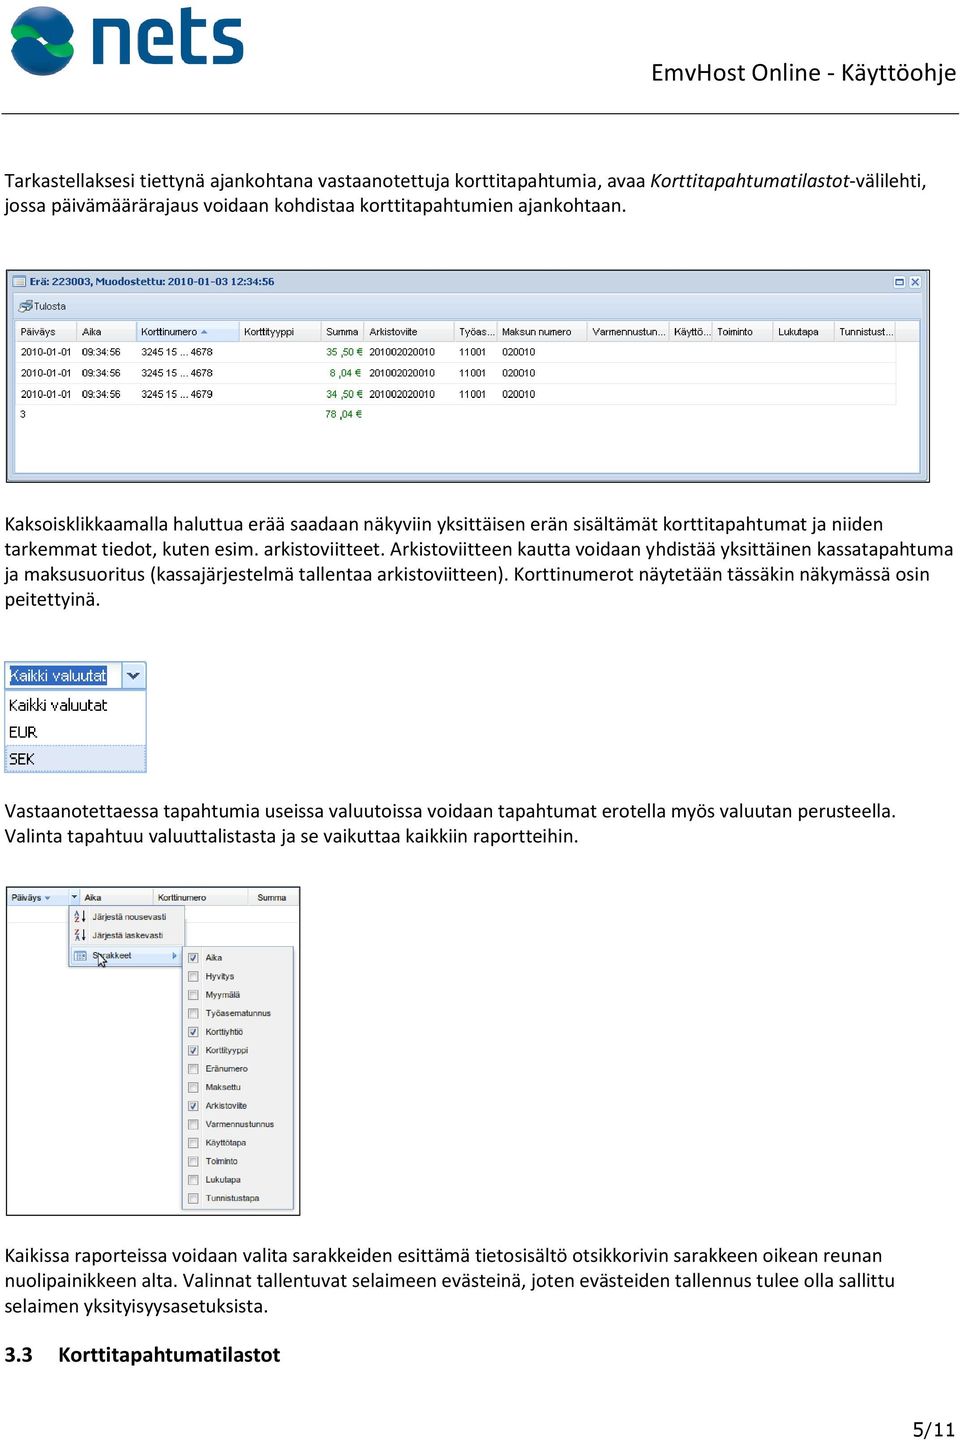The image size is (960, 1440).
Task: Click the Tulosta print button
Action: (x=43, y=307)
